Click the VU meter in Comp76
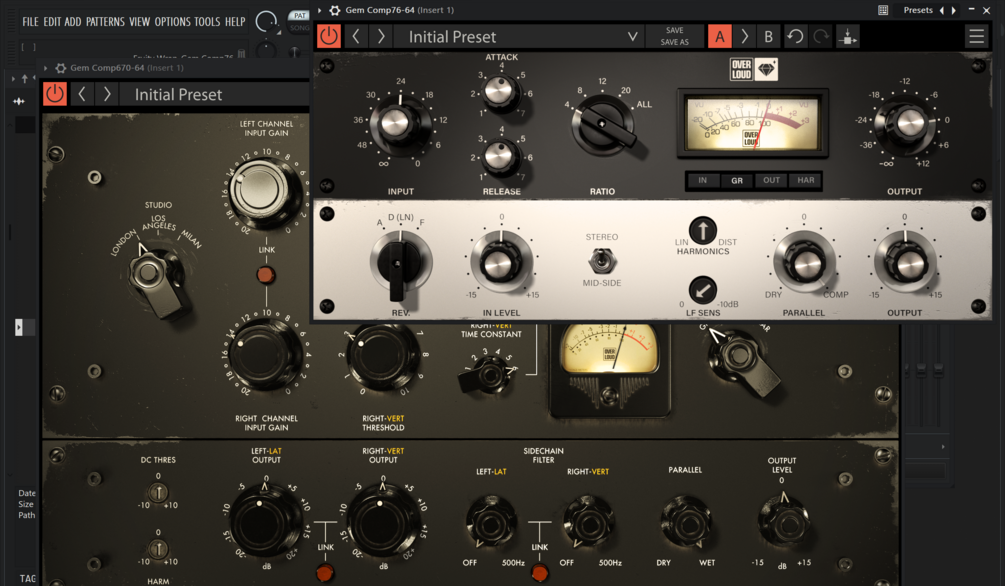This screenshot has height=586, width=1005. pyautogui.click(x=753, y=124)
